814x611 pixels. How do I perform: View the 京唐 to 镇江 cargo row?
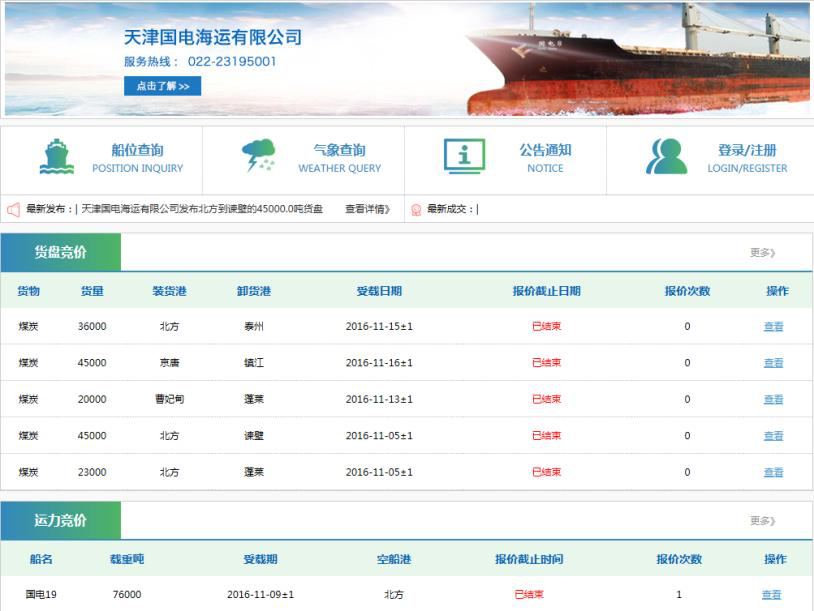(x=773, y=363)
